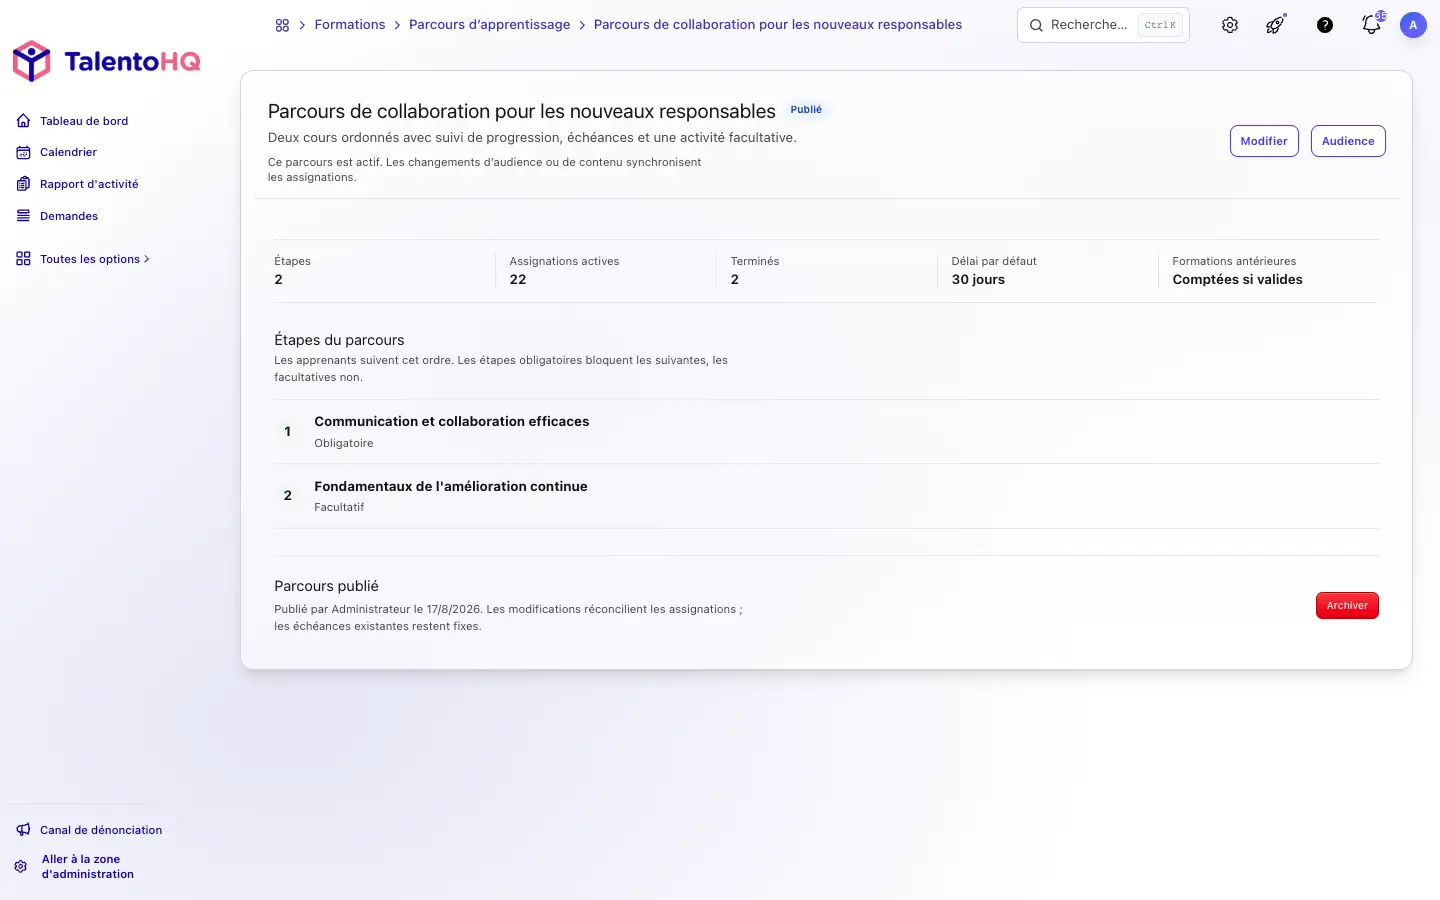Click the Rapport d'activité icon
Screen dimensions: 1440x900
(x=23, y=184)
